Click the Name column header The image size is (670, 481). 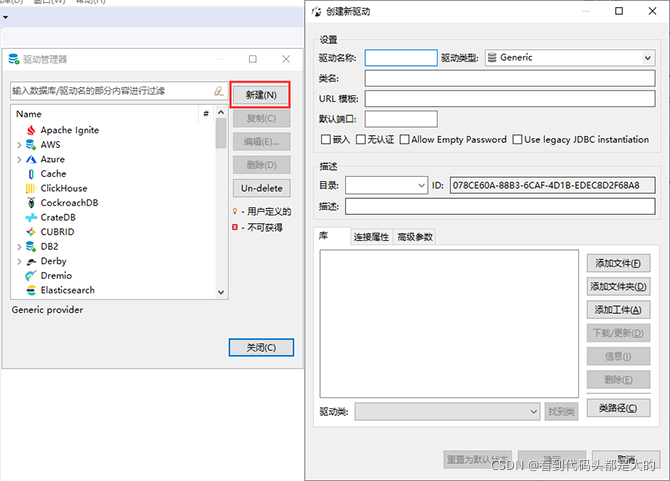pyautogui.click(x=29, y=114)
